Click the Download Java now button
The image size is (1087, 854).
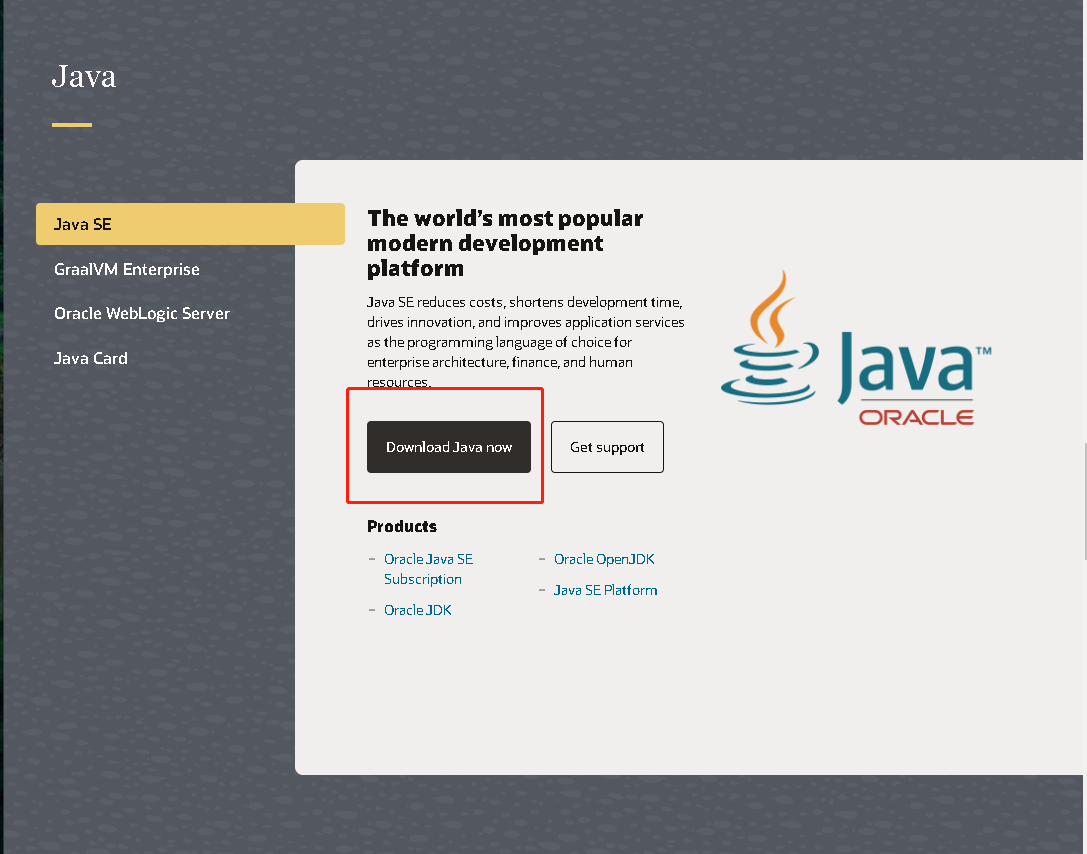(x=448, y=447)
